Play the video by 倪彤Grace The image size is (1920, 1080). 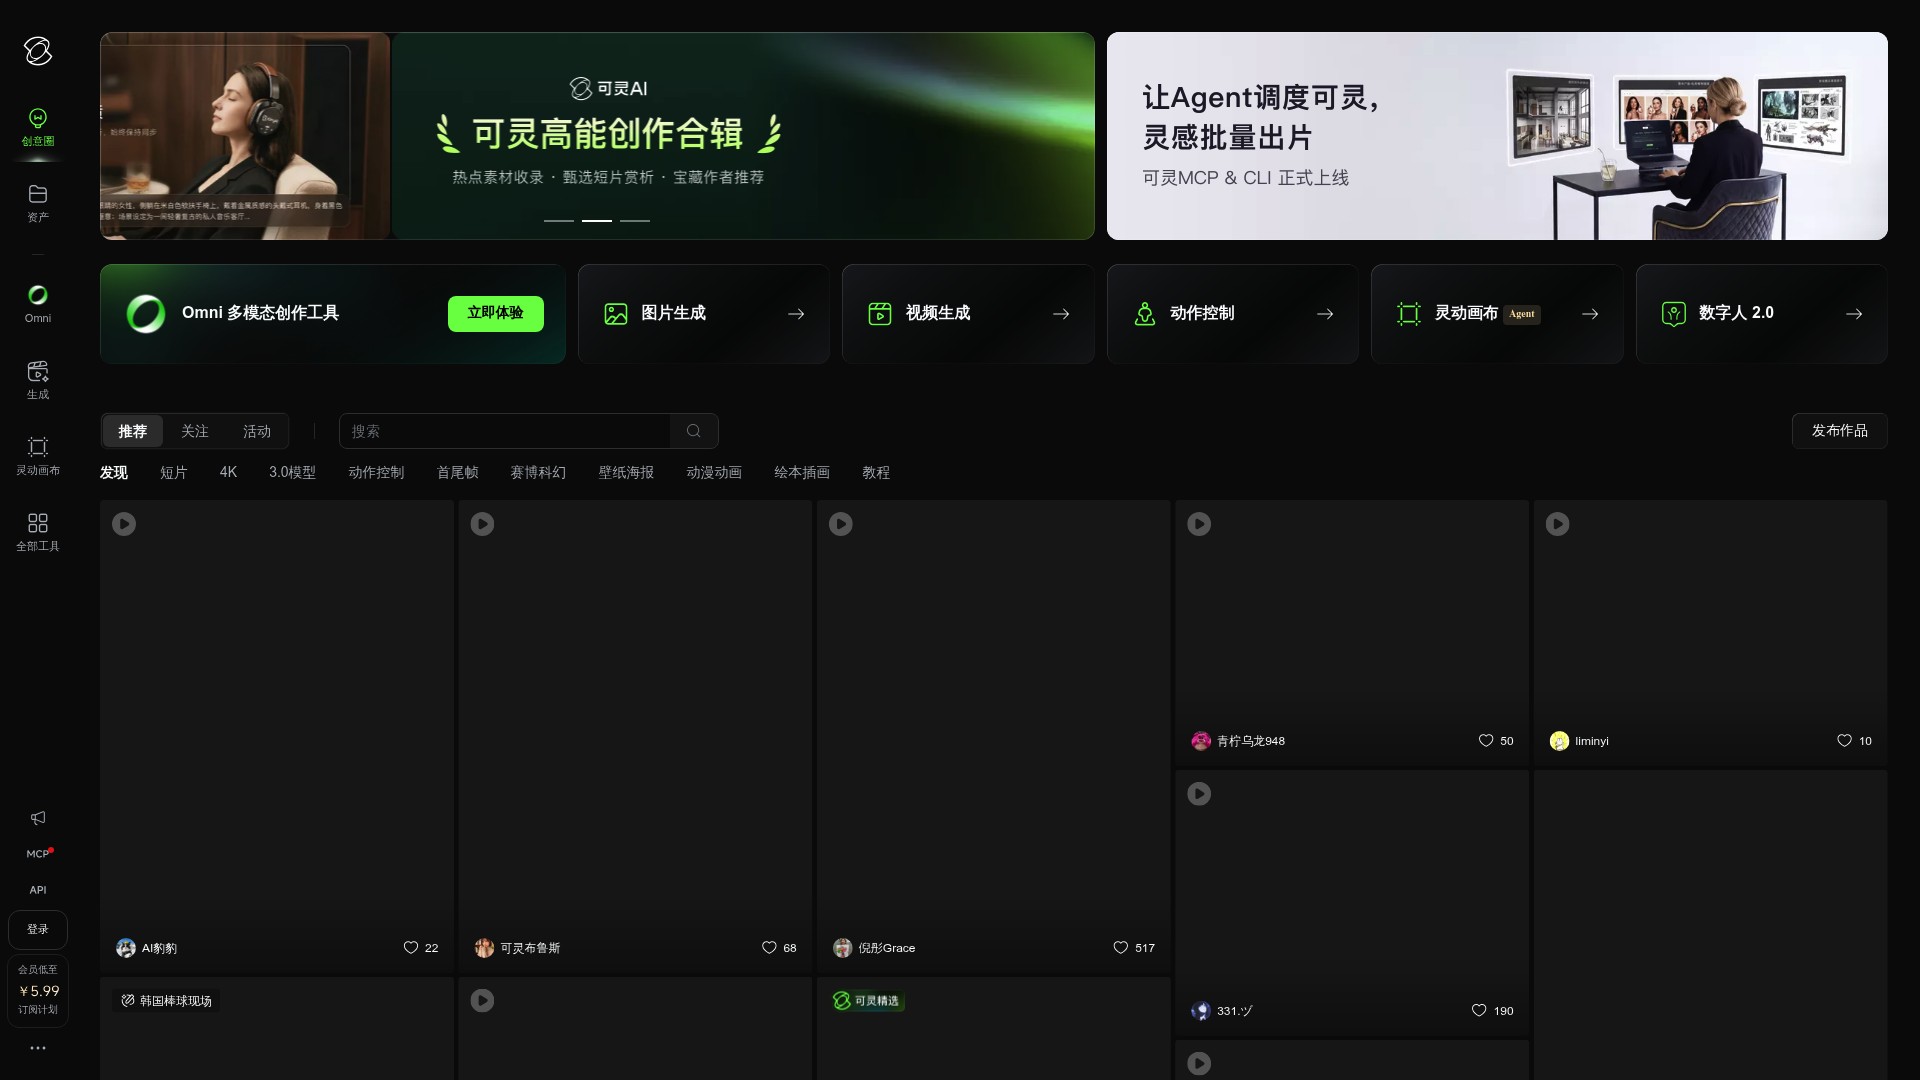point(841,524)
